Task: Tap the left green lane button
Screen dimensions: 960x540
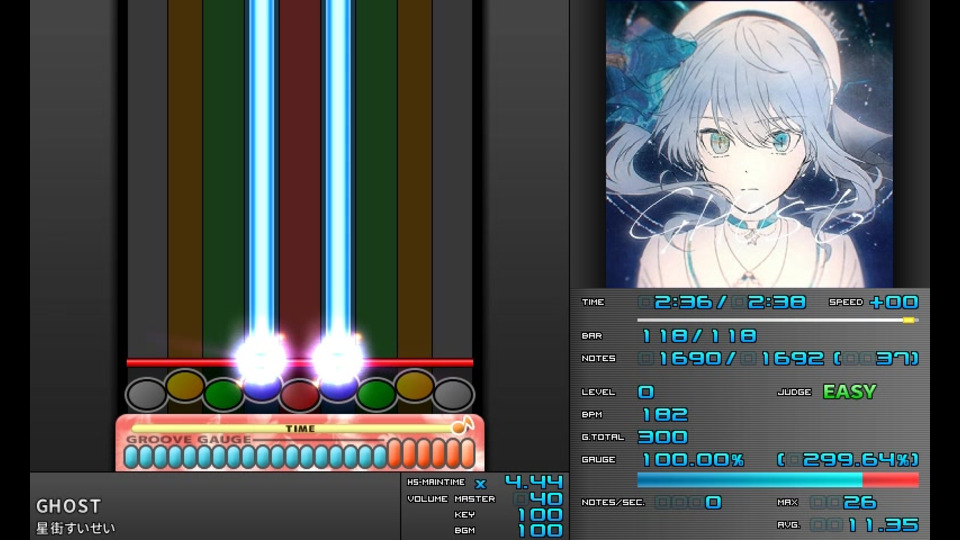Action: (x=223, y=395)
